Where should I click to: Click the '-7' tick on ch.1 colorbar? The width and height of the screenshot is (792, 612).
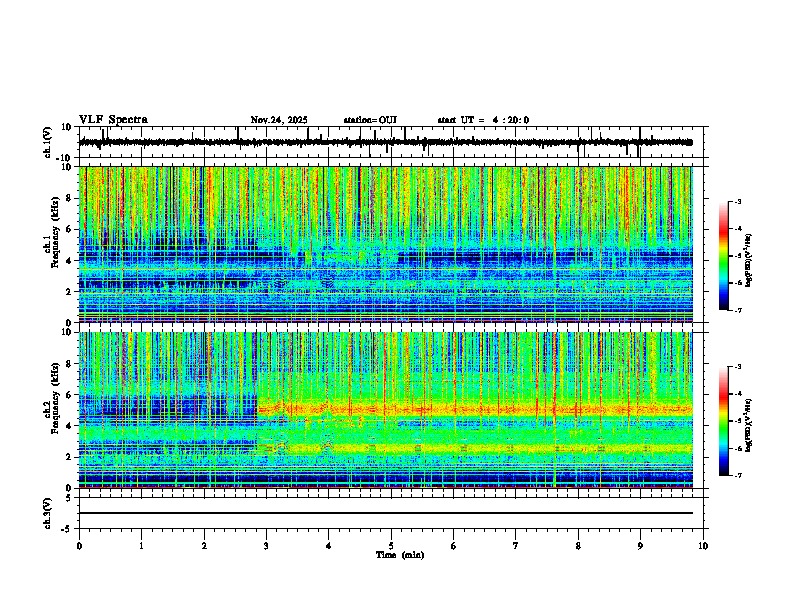click(x=738, y=310)
